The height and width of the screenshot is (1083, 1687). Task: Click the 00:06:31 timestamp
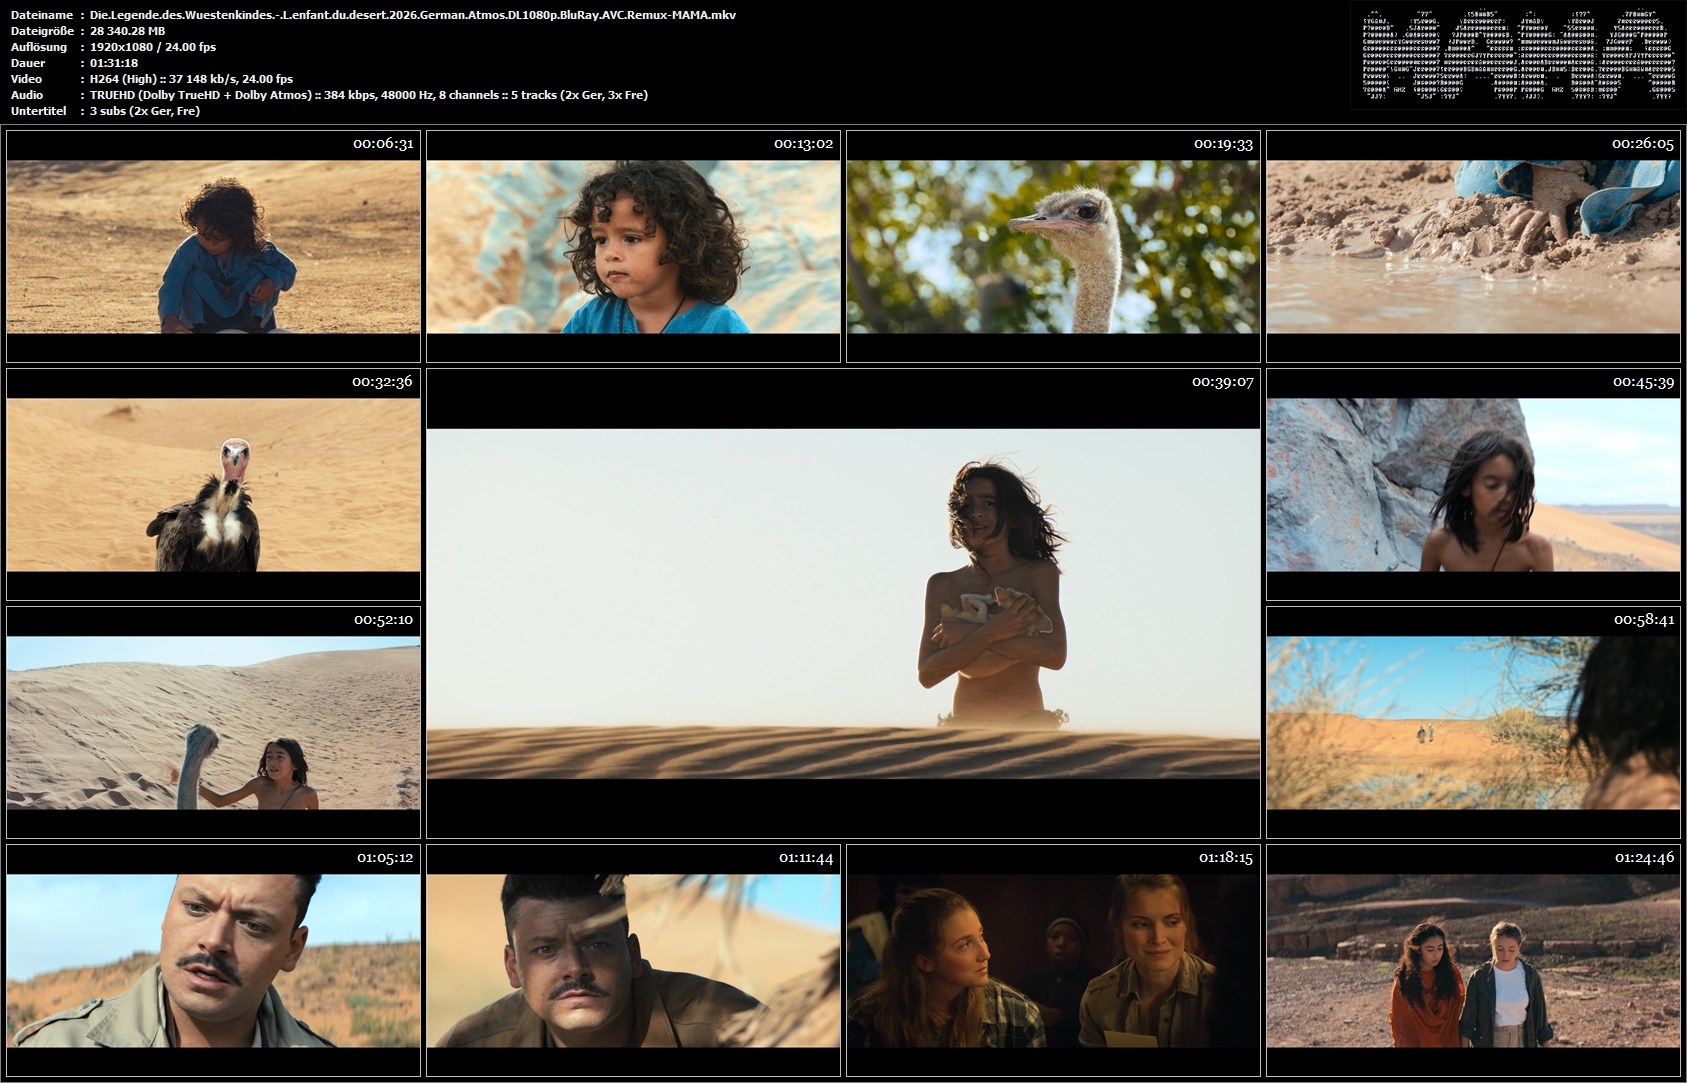click(383, 144)
